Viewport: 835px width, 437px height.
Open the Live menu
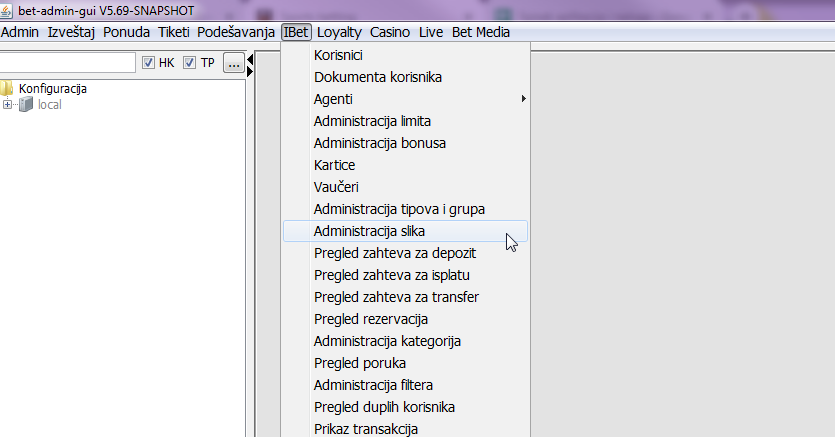[x=431, y=32]
